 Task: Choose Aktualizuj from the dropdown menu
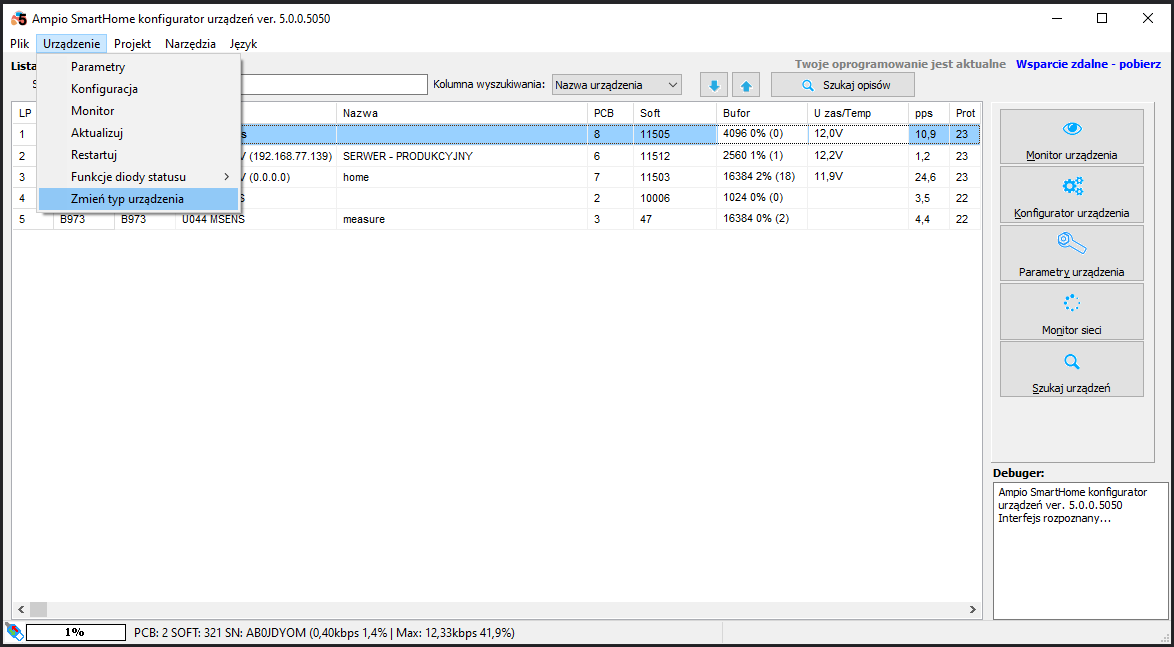click(x=139, y=133)
